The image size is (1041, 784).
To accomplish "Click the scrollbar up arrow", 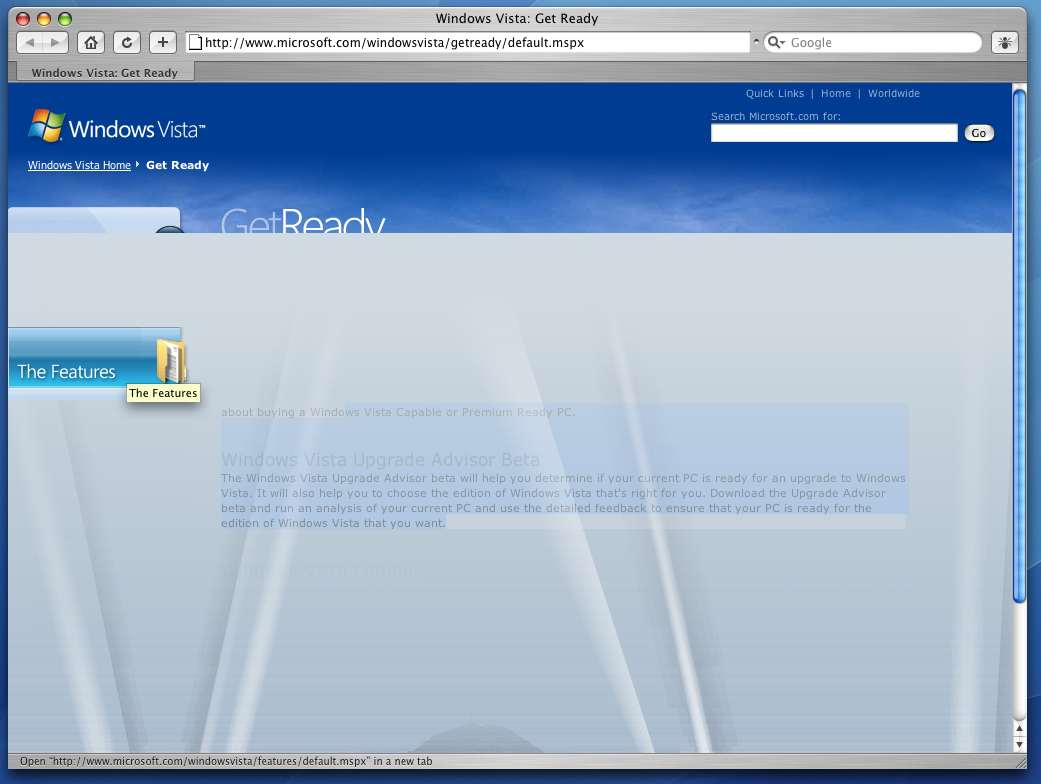I will [1019, 729].
